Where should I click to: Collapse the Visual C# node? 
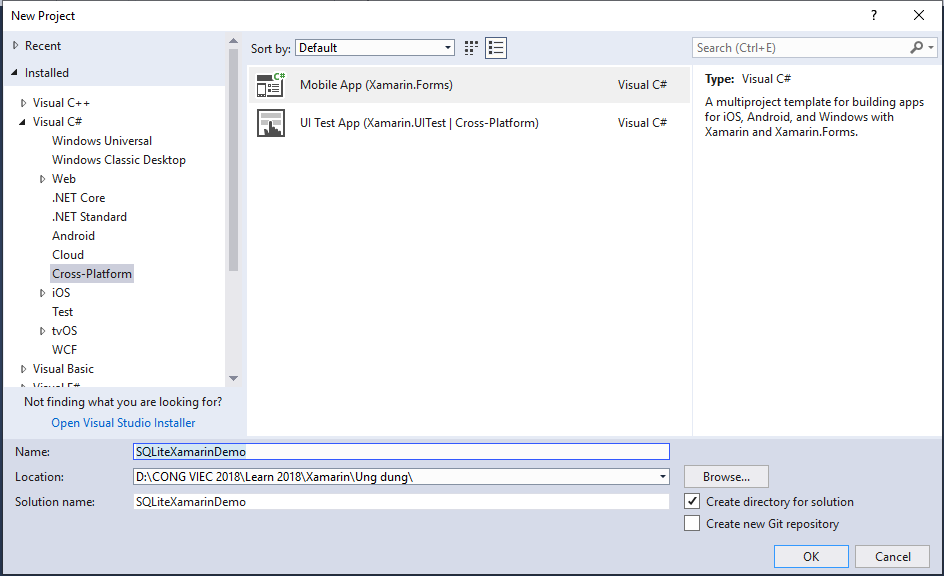22,122
